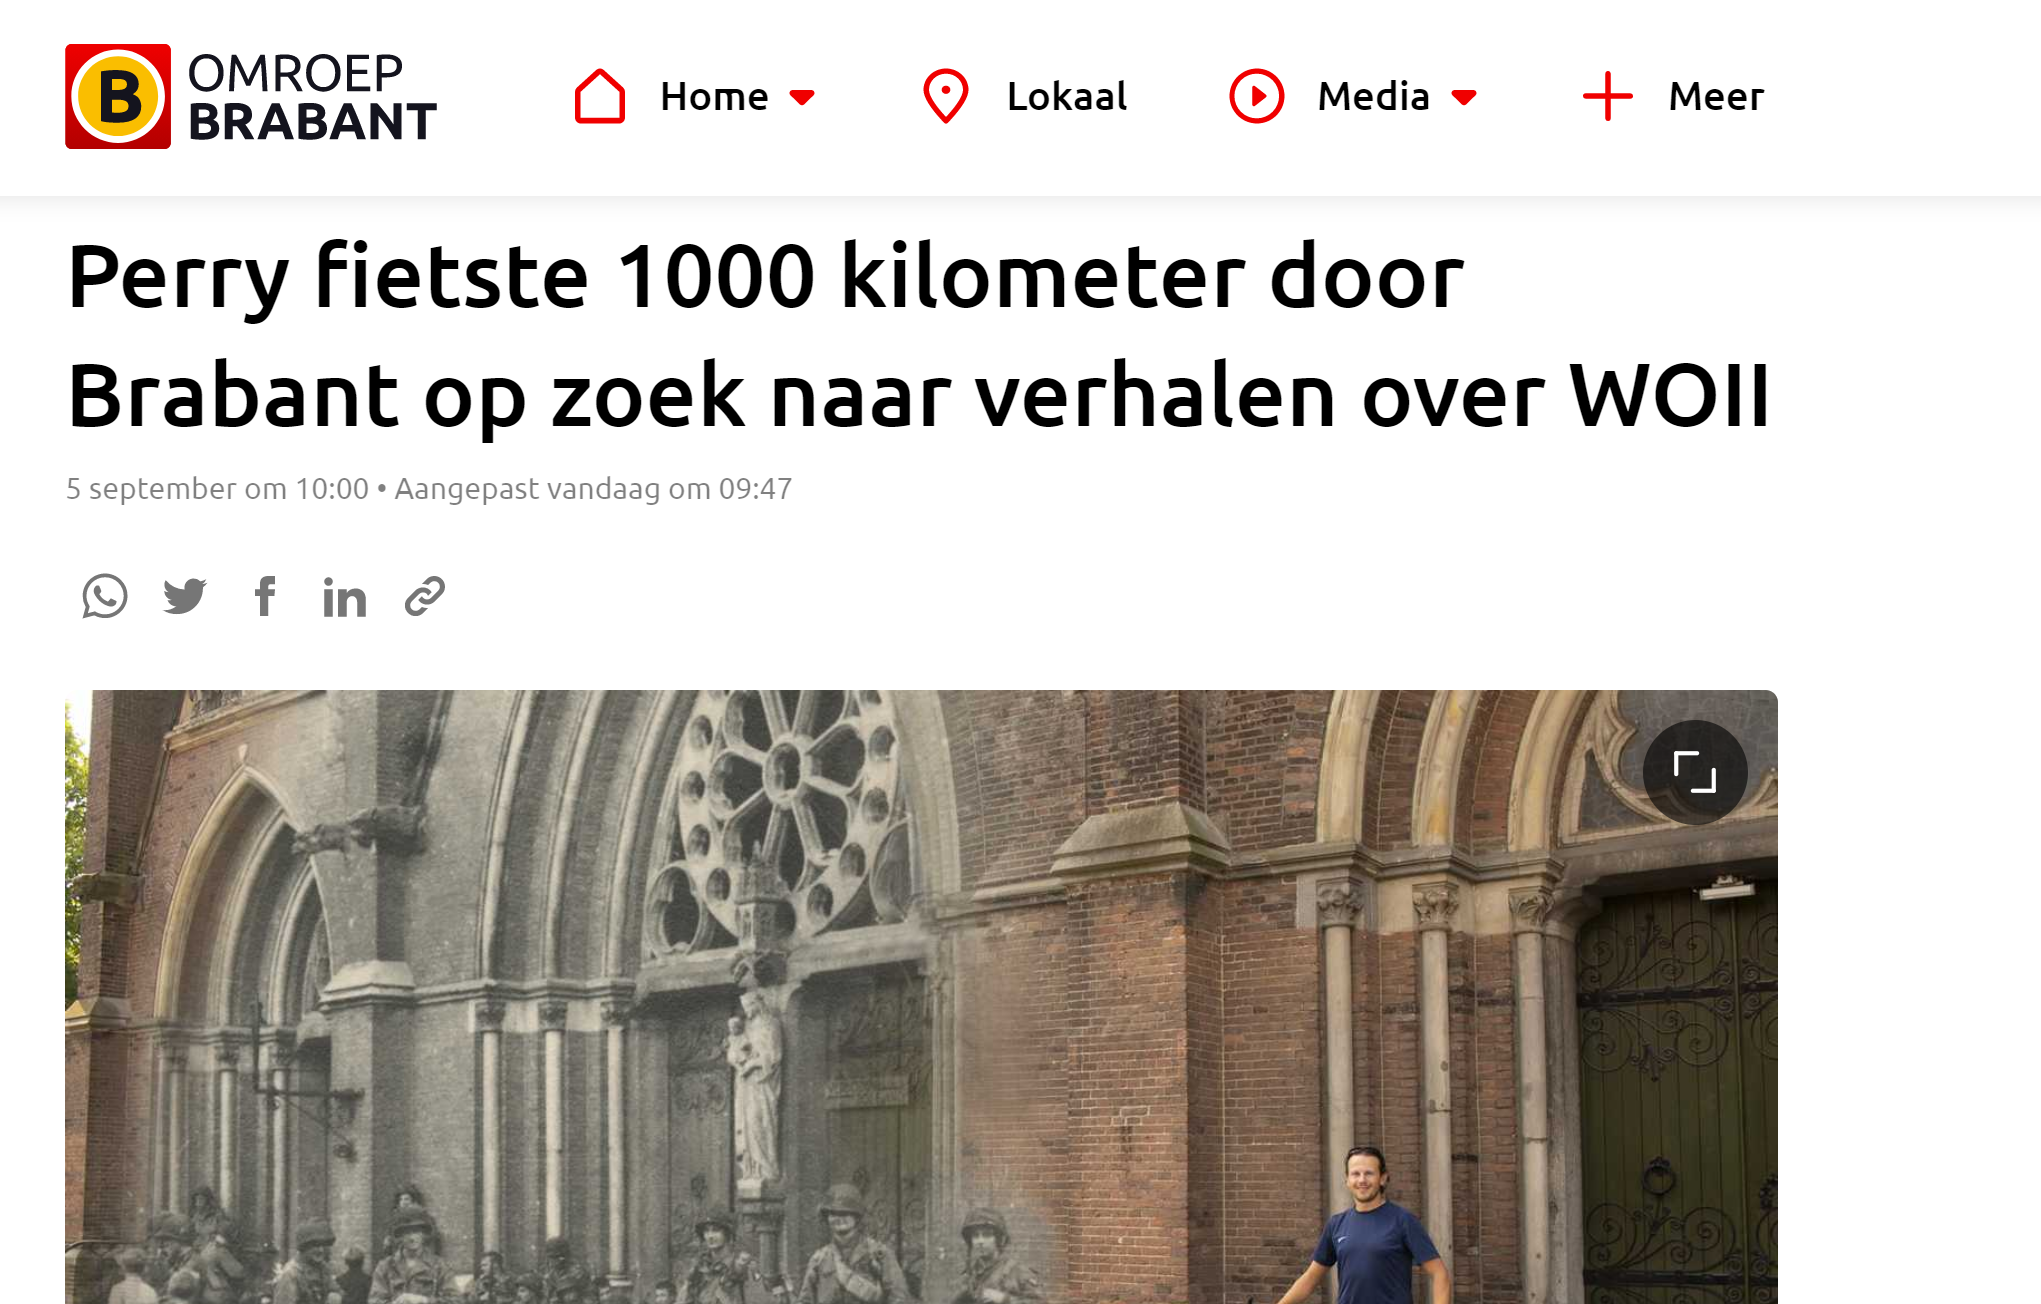Image resolution: width=2041 pixels, height=1304 pixels.
Task: Expand the Home dropdown arrow
Action: (x=802, y=98)
